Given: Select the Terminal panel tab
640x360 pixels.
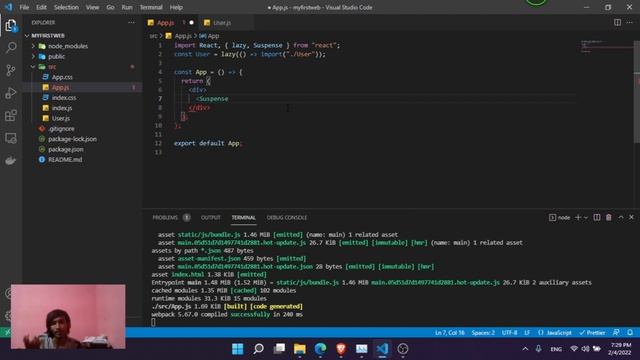Looking at the screenshot, I should [x=244, y=218].
